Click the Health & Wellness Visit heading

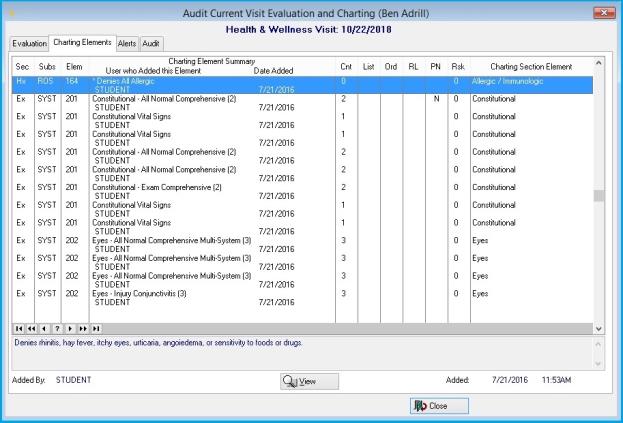click(x=308, y=29)
